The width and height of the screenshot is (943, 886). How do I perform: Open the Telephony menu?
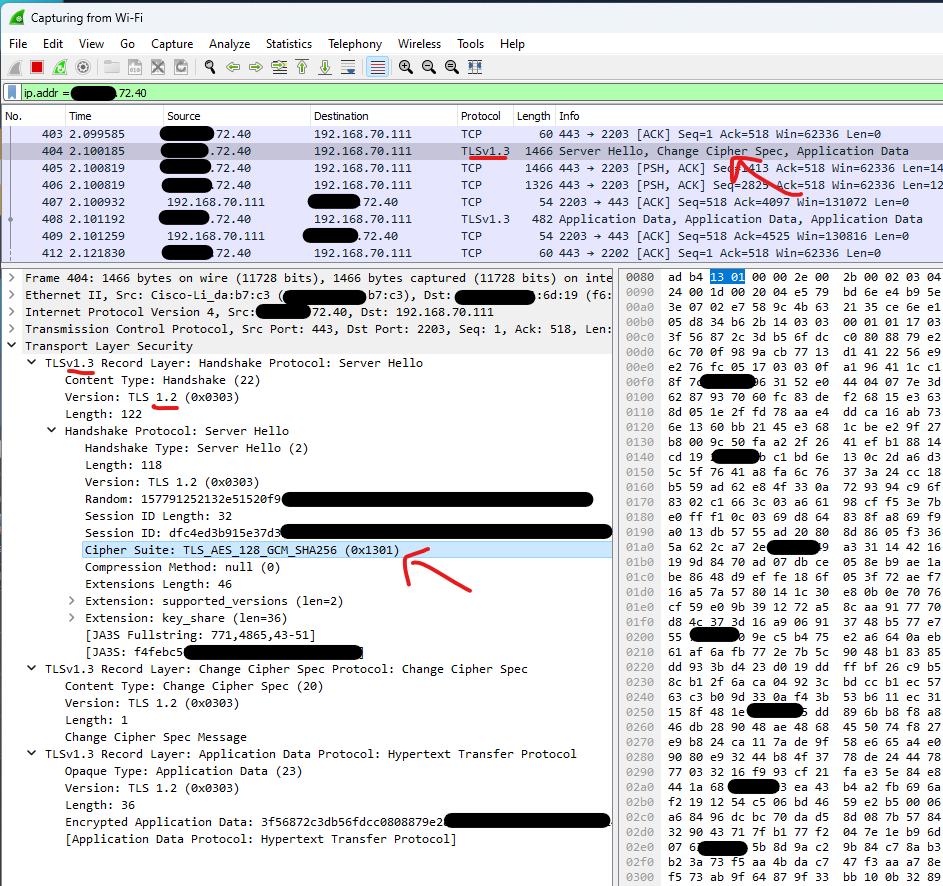tap(355, 44)
